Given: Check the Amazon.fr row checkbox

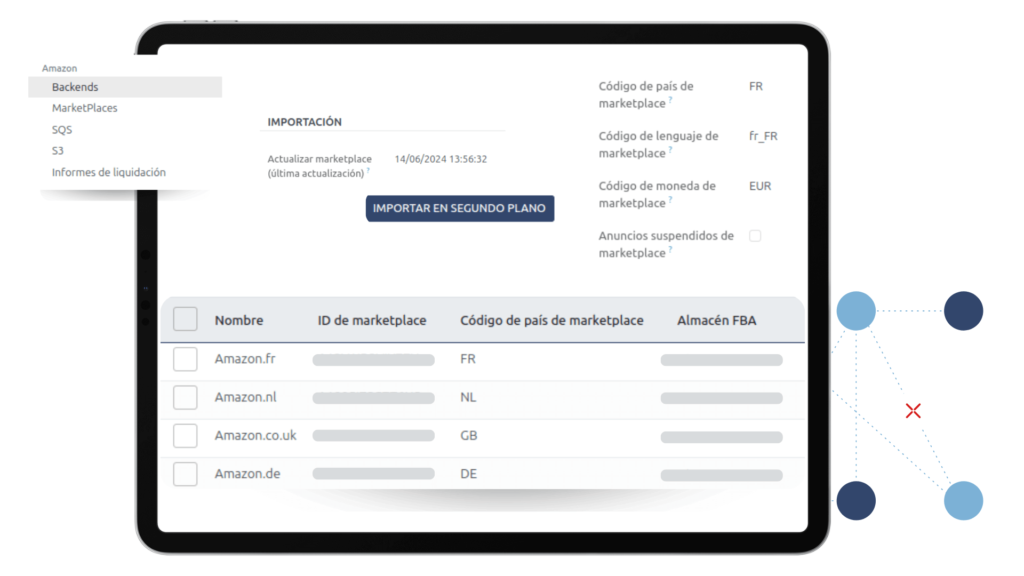Looking at the screenshot, I should click(x=185, y=359).
